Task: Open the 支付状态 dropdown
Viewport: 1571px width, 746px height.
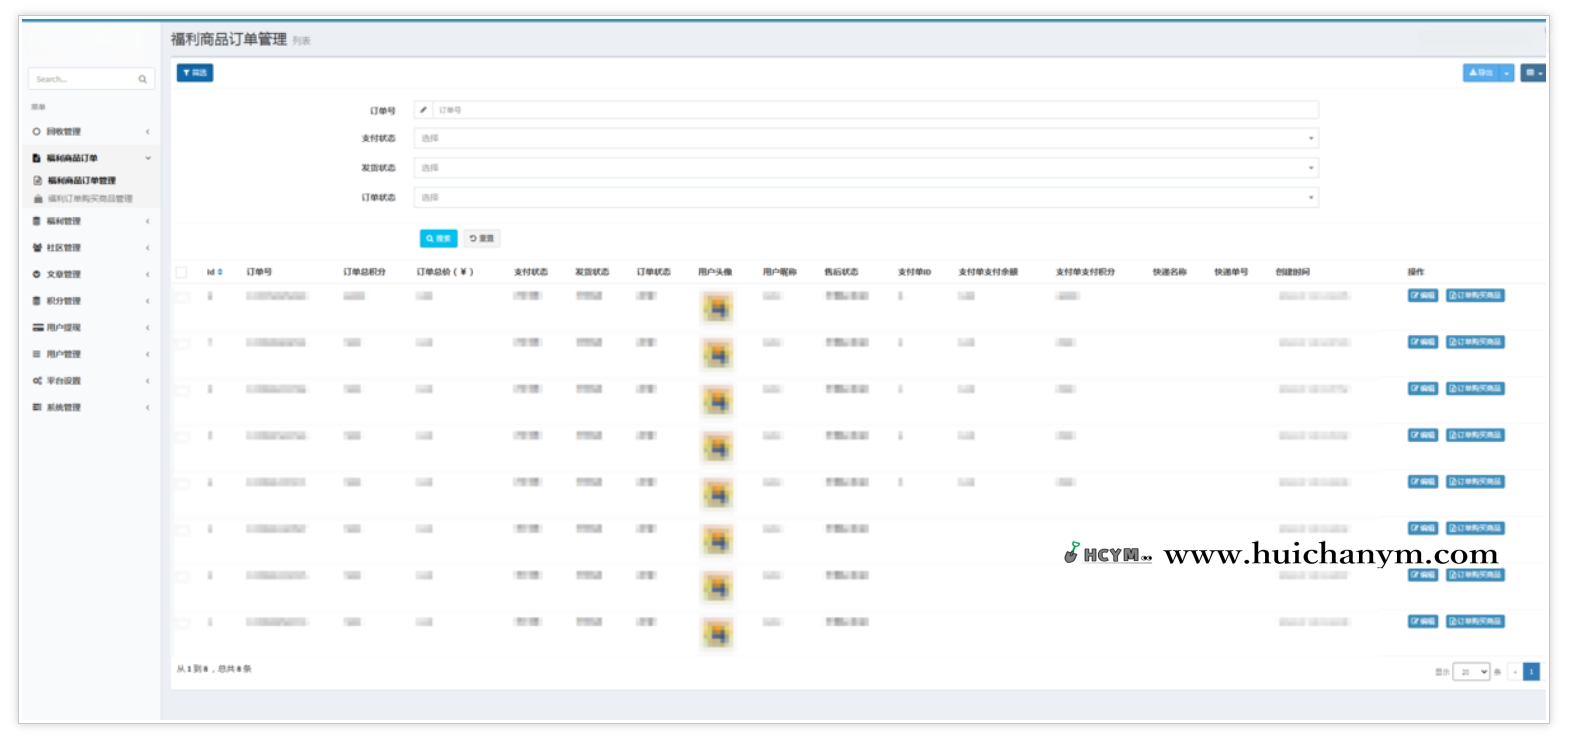Action: click(866, 138)
